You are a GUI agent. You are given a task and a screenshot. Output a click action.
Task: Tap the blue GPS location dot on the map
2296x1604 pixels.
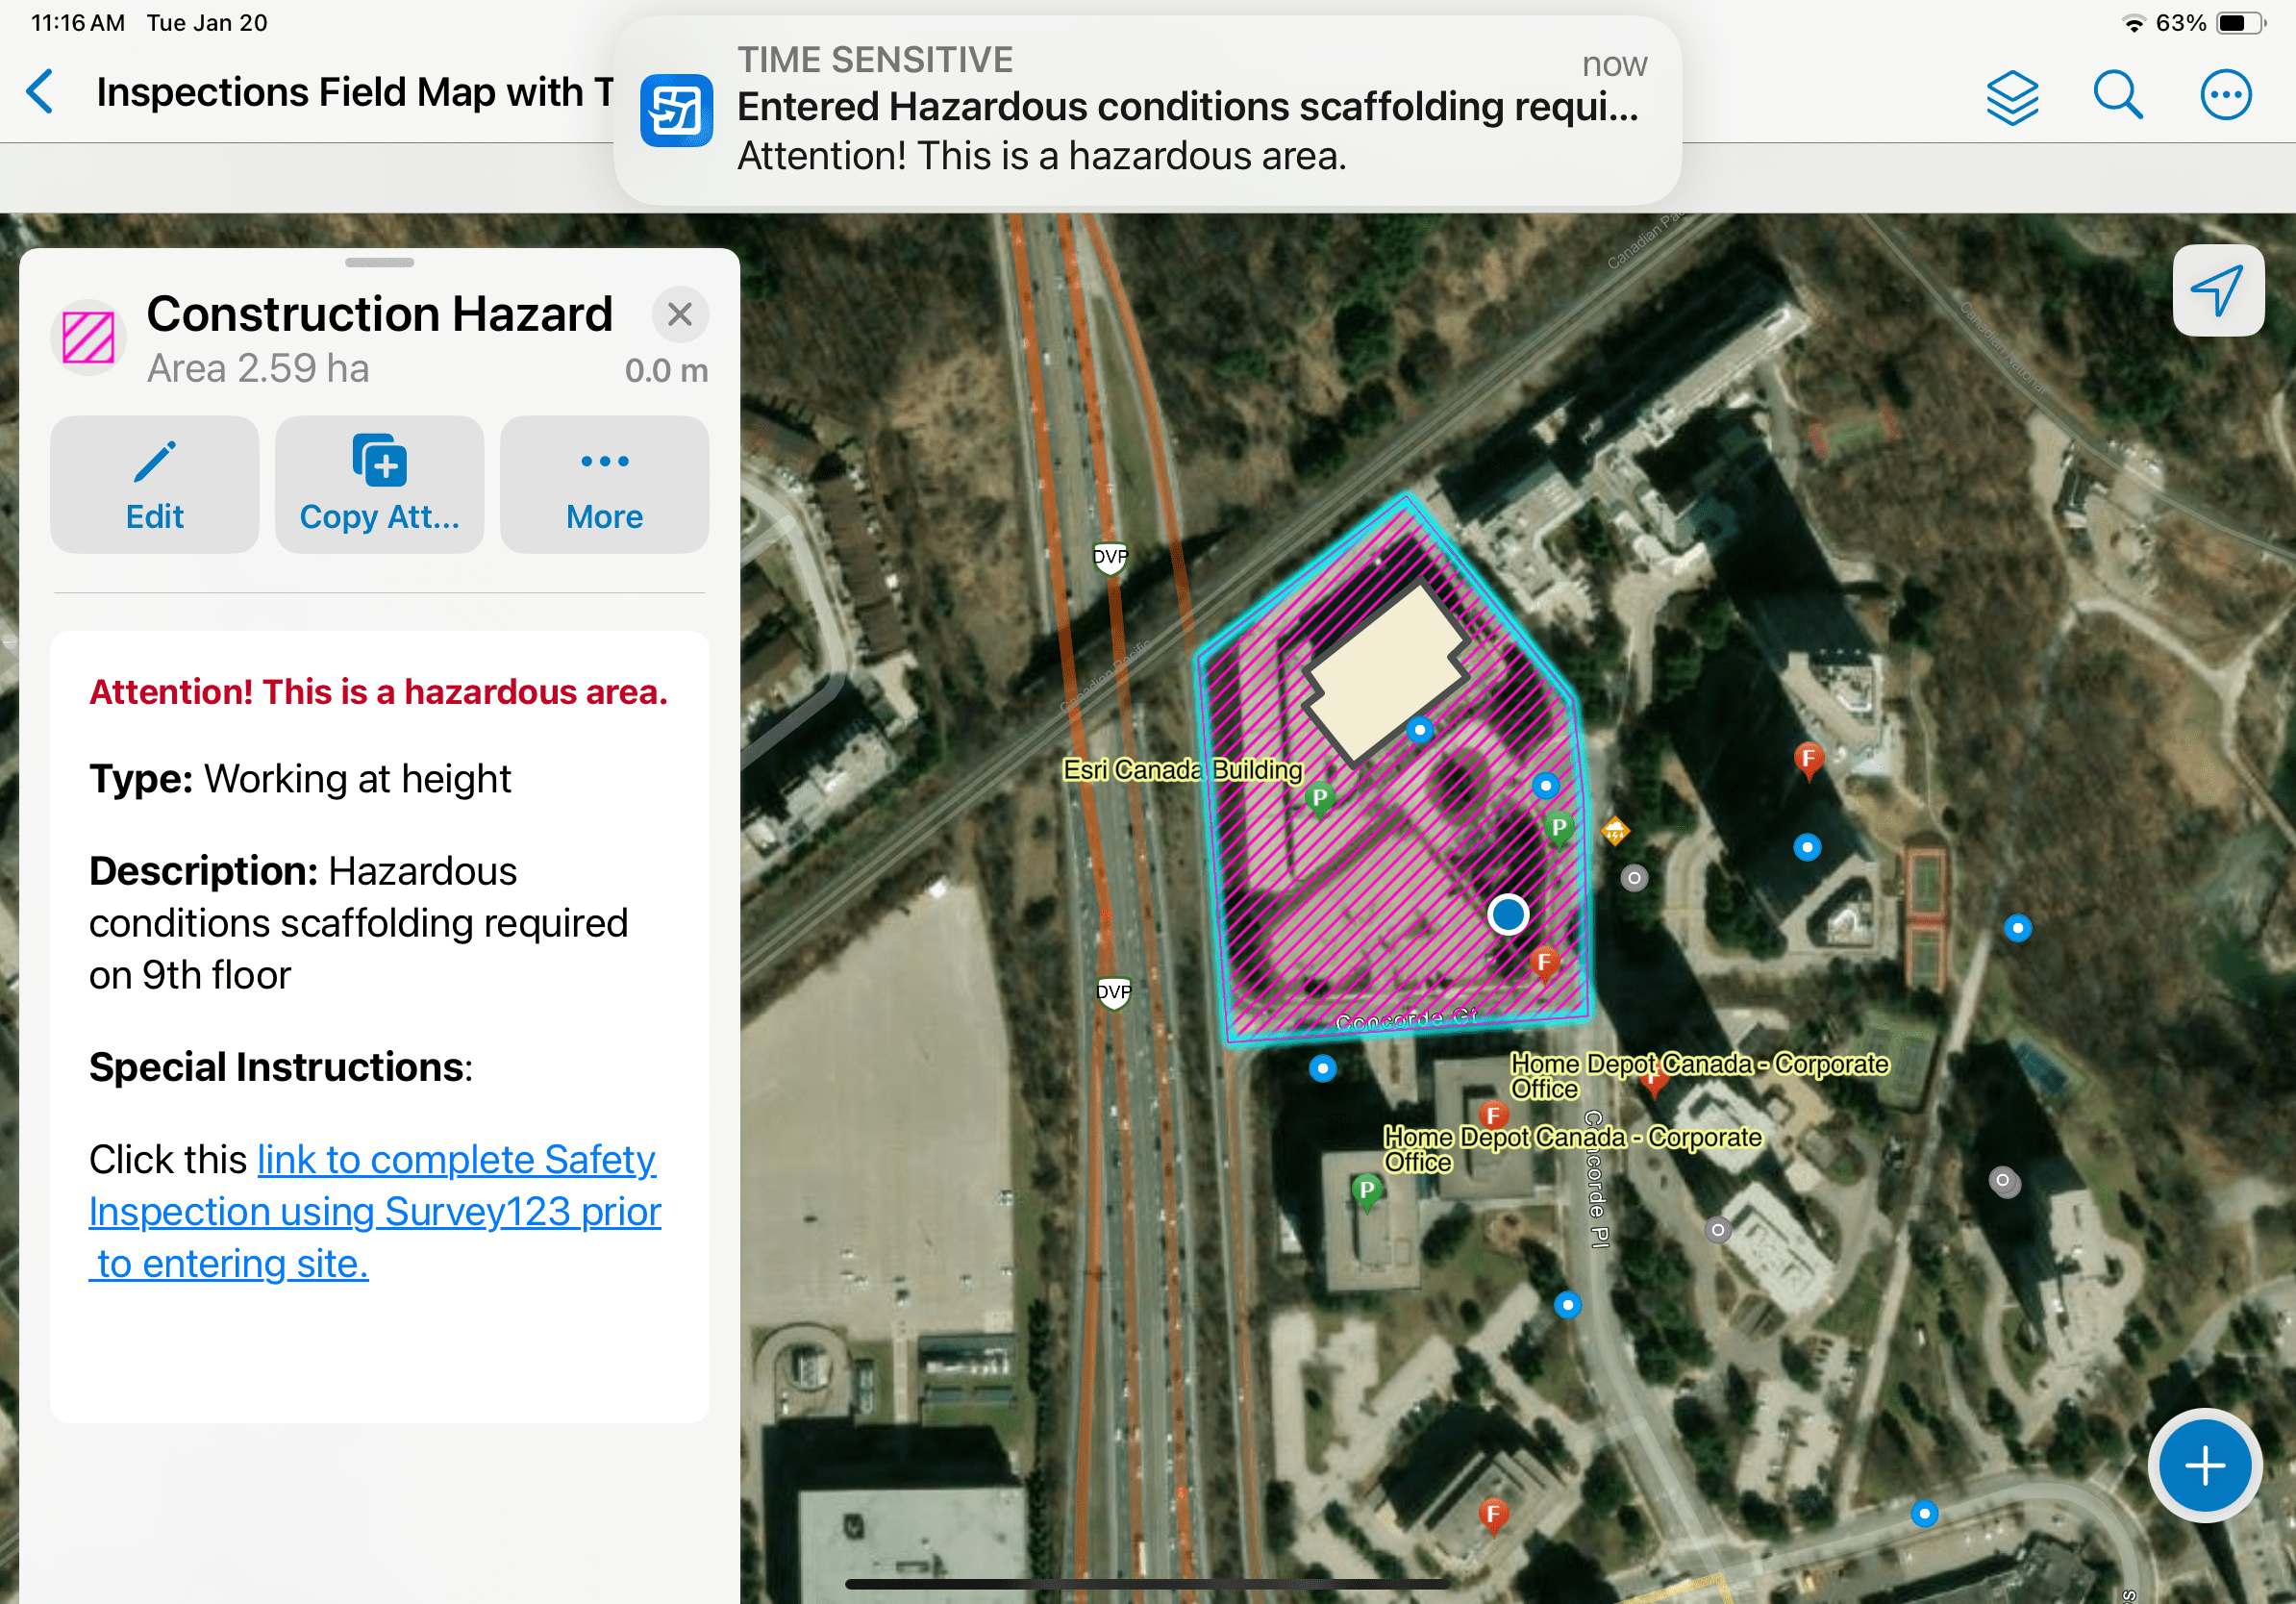[1508, 915]
